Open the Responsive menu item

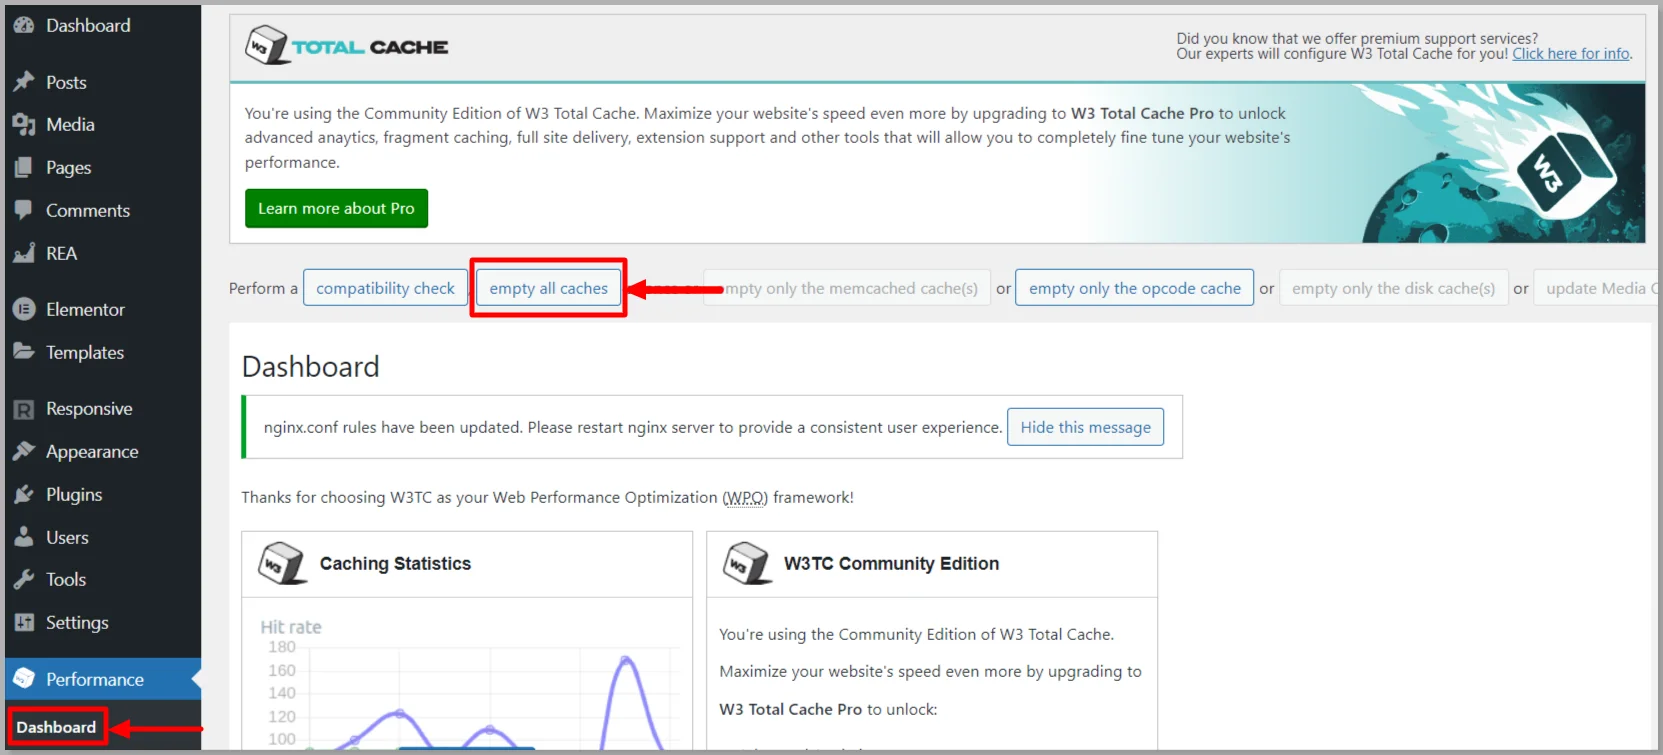[x=102, y=409]
